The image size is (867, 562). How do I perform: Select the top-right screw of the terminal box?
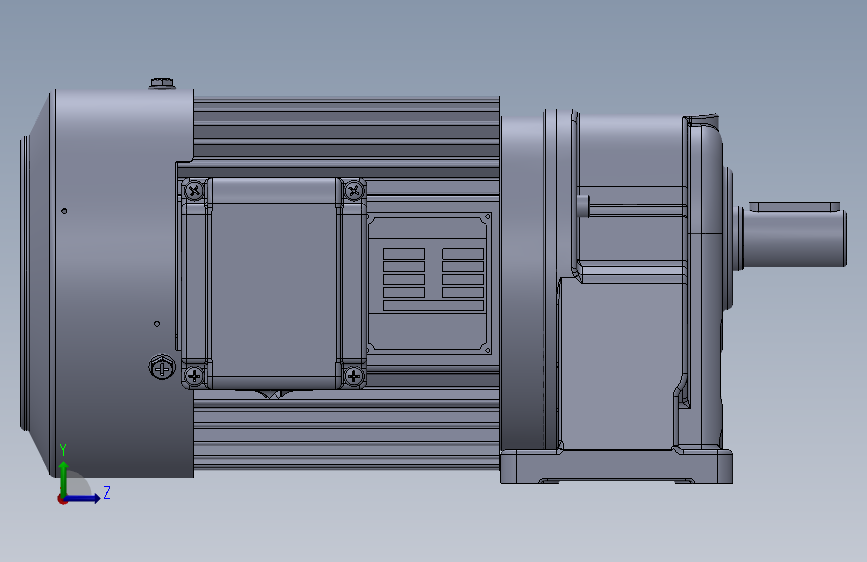(x=354, y=191)
